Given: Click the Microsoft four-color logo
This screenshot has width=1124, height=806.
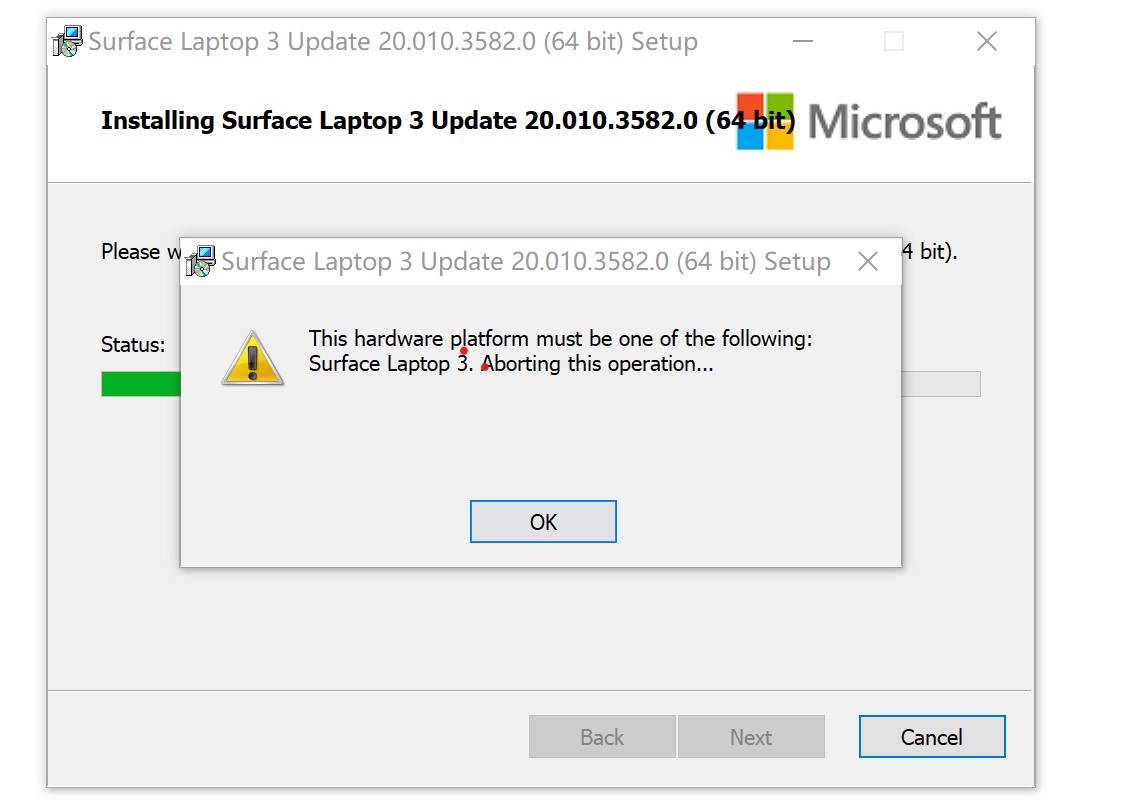Looking at the screenshot, I should (x=766, y=121).
